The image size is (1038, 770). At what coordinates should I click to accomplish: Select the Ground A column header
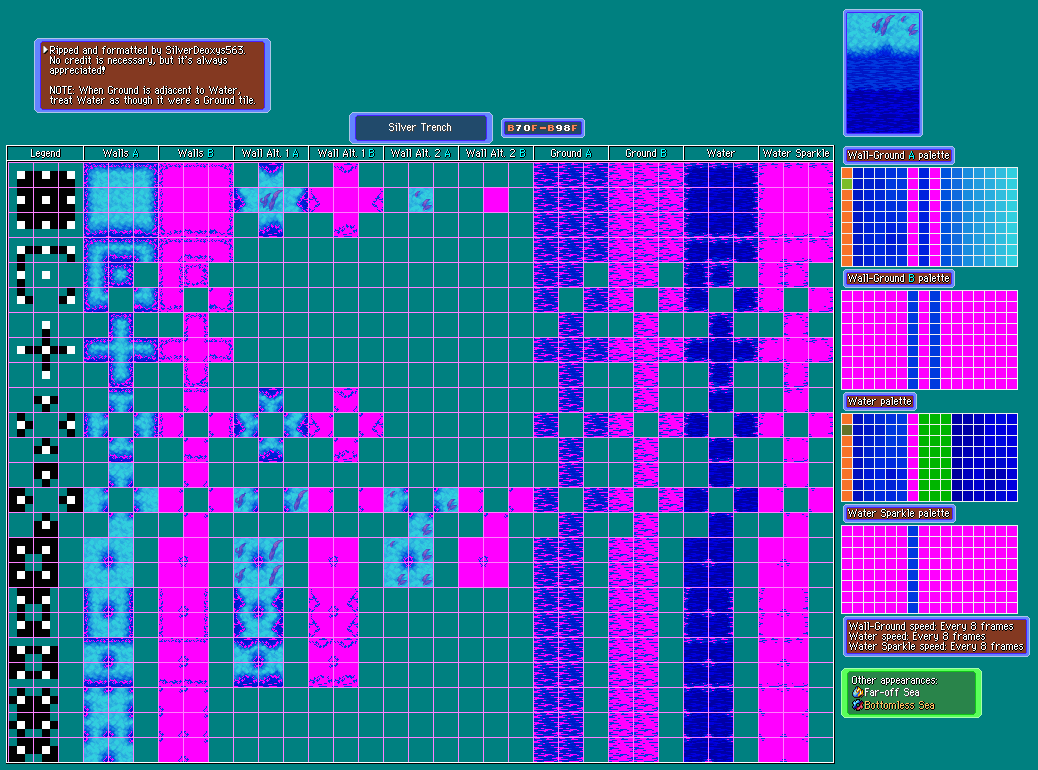tap(571, 153)
